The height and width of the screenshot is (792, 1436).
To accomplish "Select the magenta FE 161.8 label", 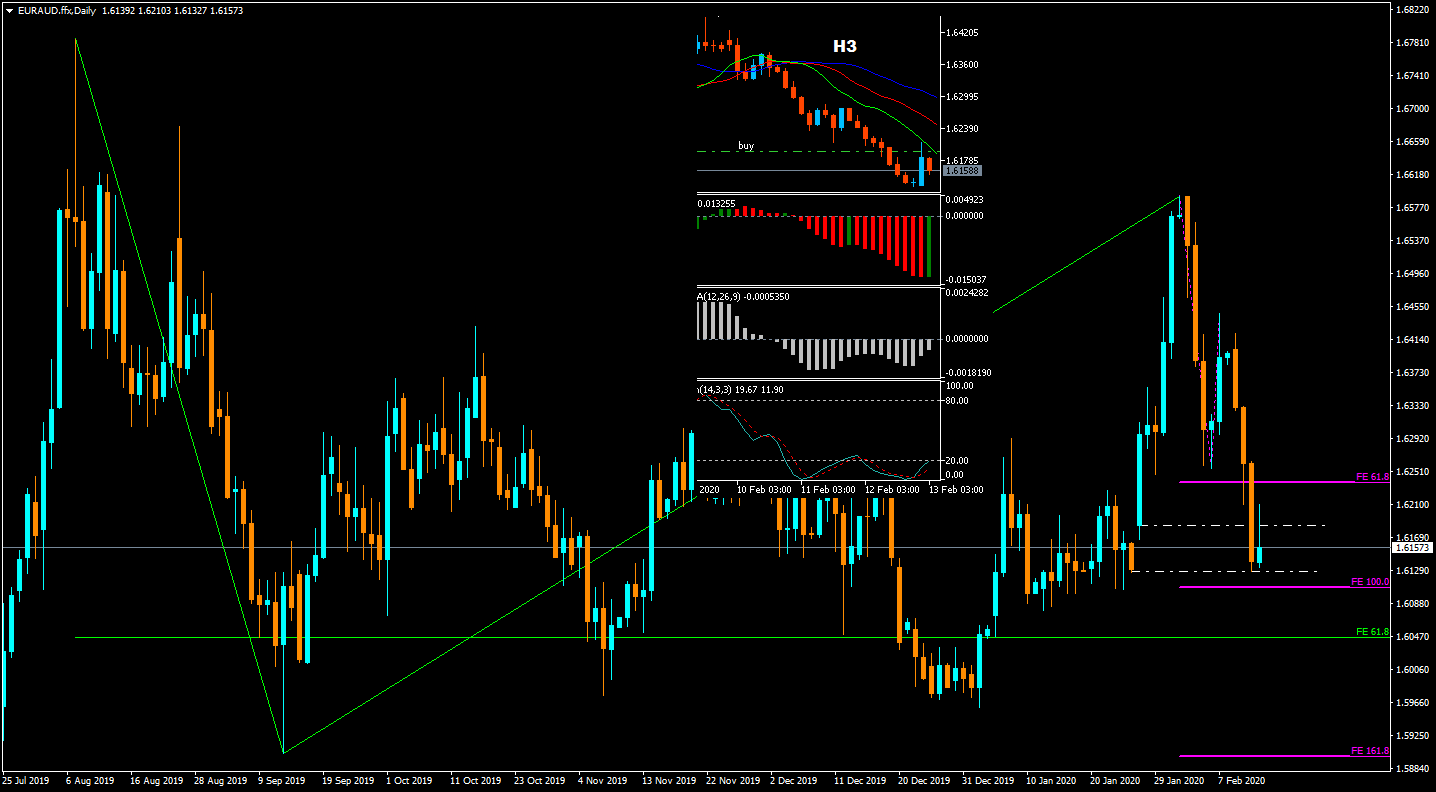I will click(x=1370, y=750).
